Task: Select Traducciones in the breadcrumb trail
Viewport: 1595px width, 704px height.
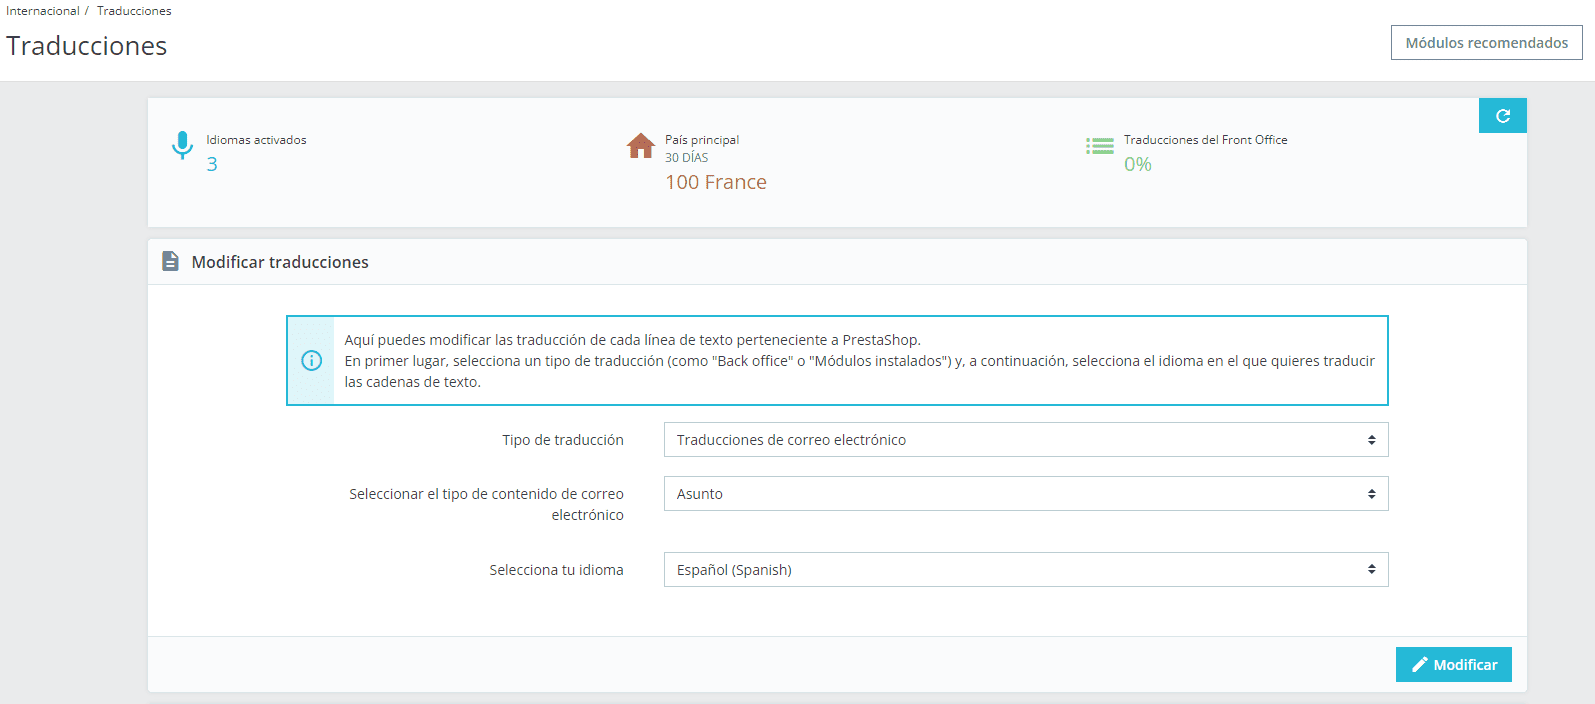Action: pyautogui.click(x=134, y=11)
